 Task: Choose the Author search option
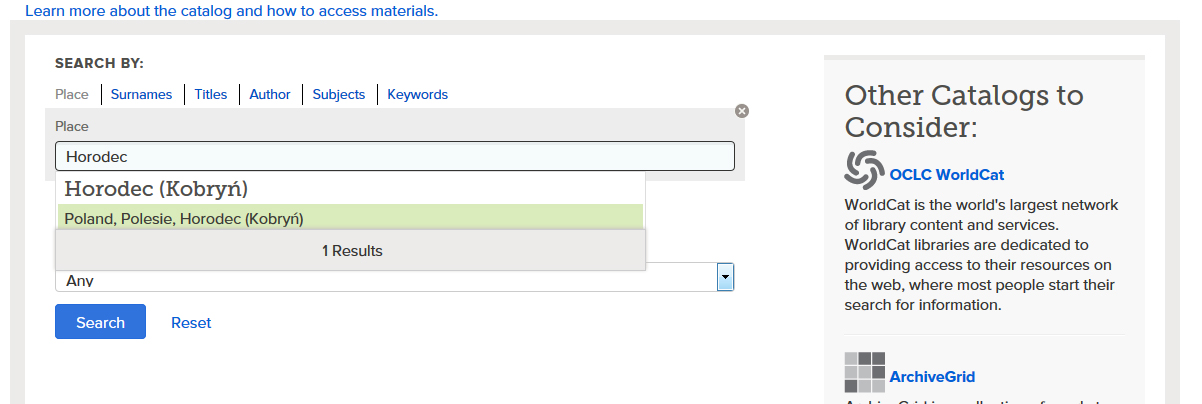[x=270, y=95]
